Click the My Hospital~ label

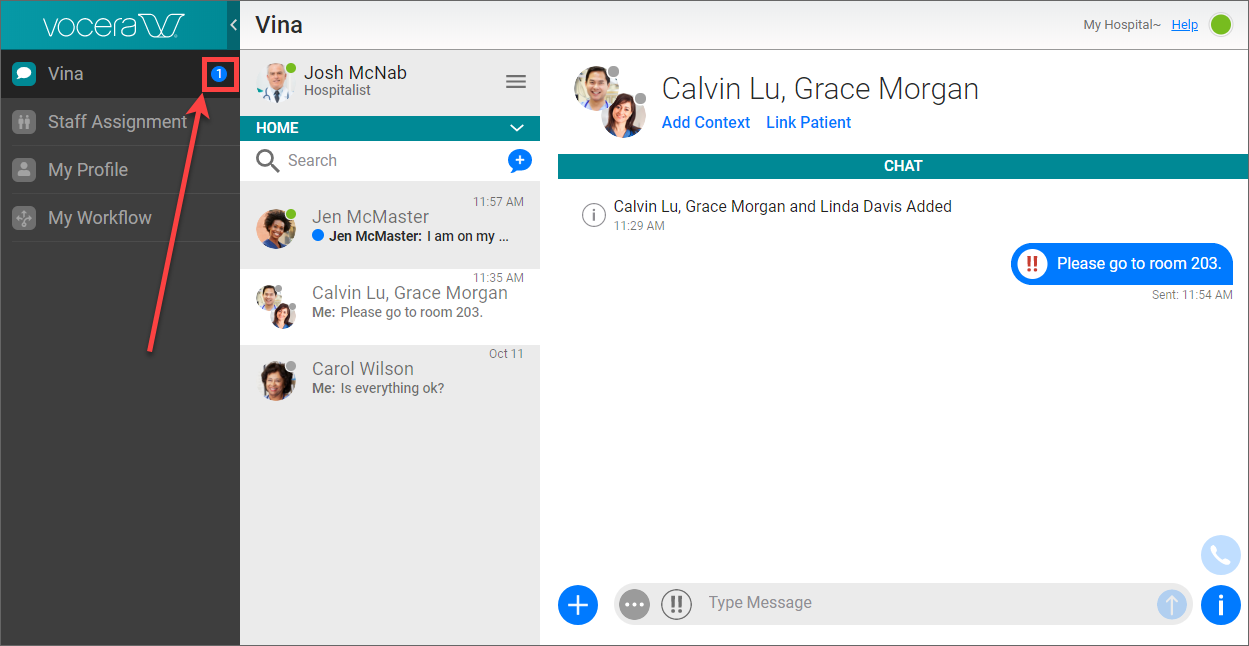point(1122,25)
